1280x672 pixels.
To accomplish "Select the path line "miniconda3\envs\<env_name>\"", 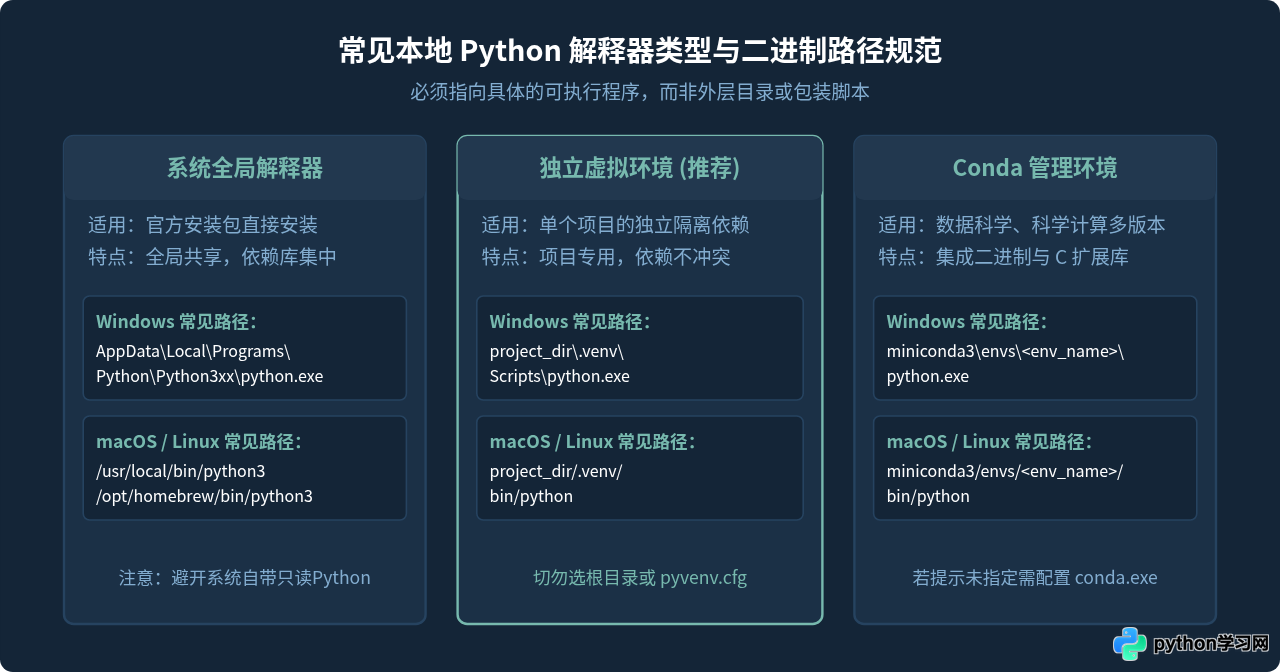I will point(1006,351).
